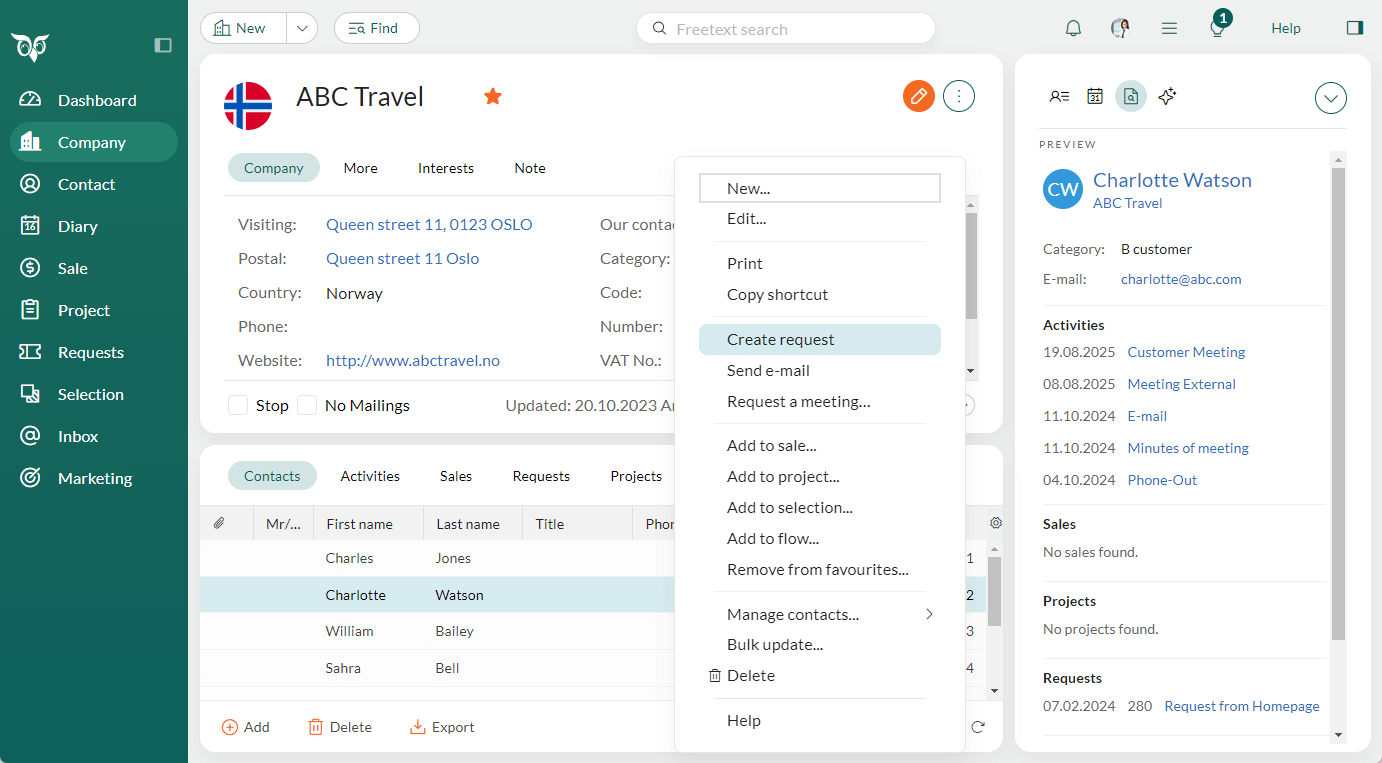The image size is (1382, 763).
Task: Expand the New button dropdown arrow
Action: coord(302,28)
